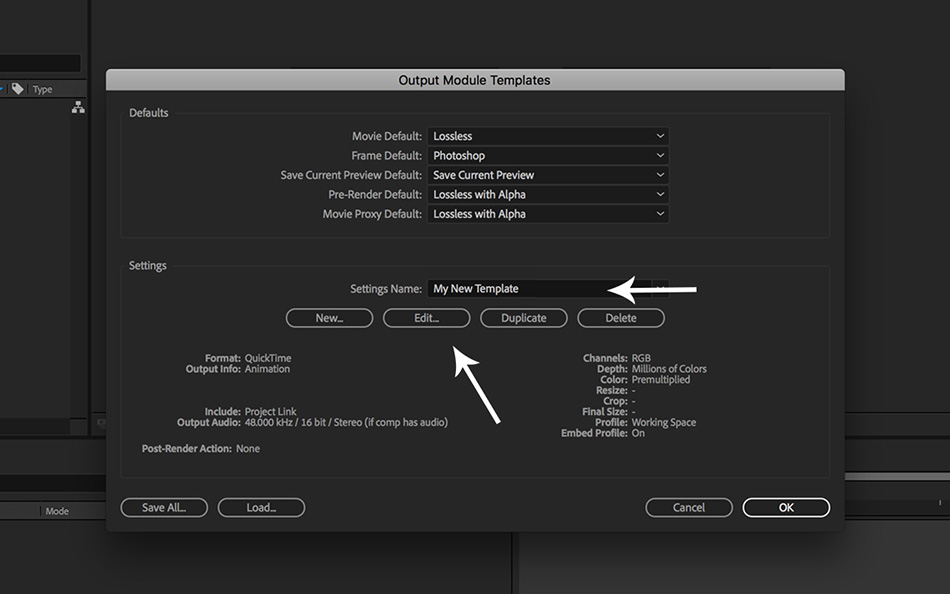Open the project flowchart view icon
The width and height of the screenshot is (950, 594).
[x=78, y=108]
